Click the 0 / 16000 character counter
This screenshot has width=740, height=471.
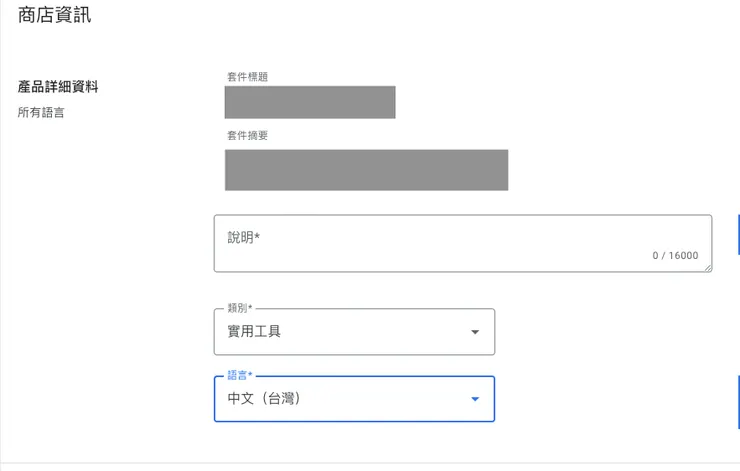[x=675, y=256]
